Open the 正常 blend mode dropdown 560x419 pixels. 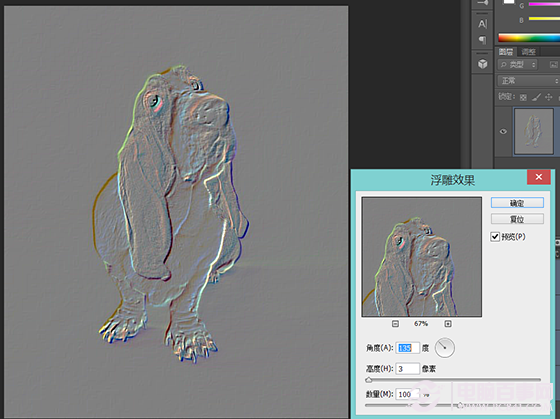point(528,81)
